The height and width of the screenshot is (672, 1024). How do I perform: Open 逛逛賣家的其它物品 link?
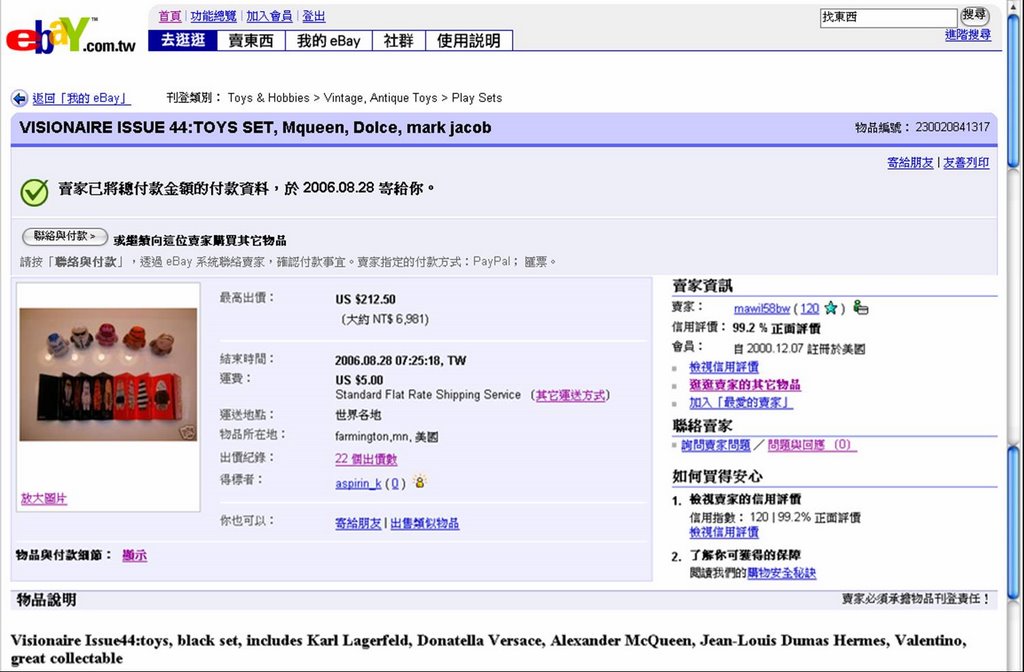744,385
